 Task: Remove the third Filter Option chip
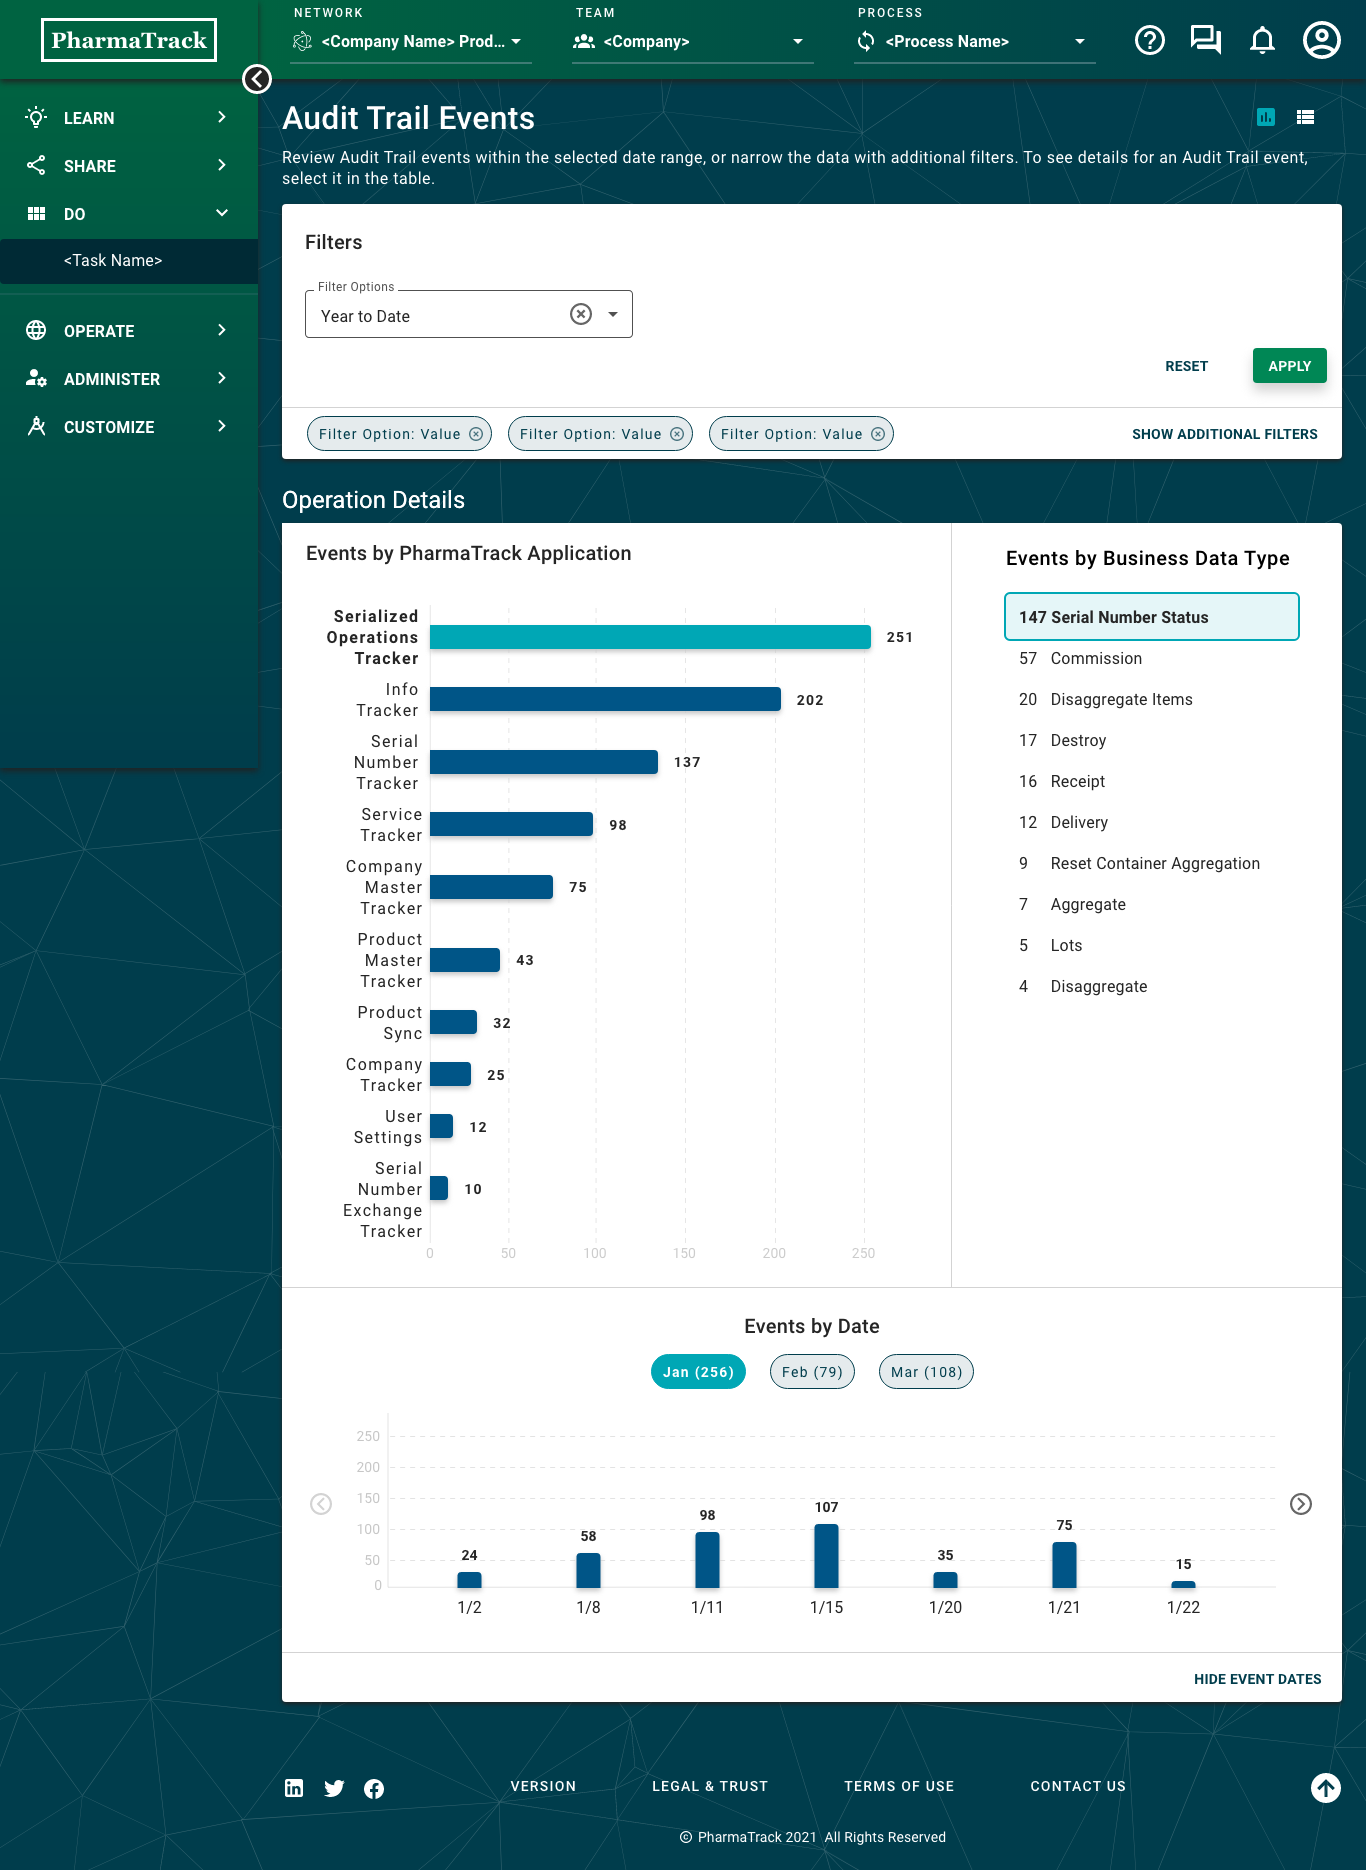878,434
